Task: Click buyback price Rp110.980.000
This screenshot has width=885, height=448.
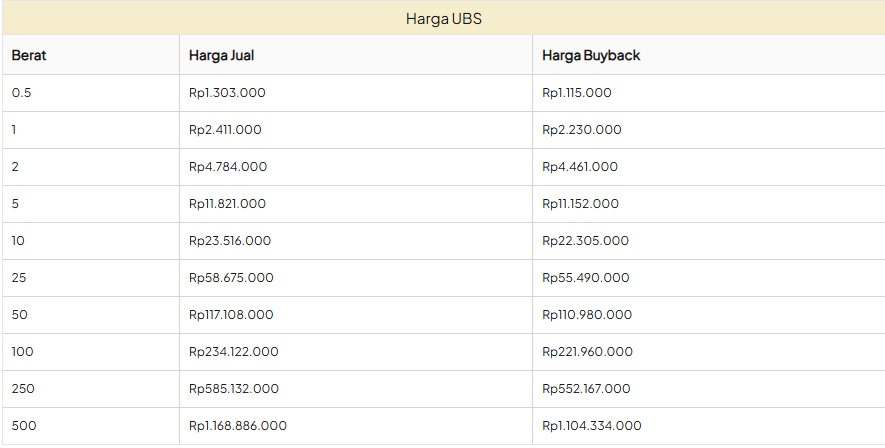Action: tap(587, 314)
